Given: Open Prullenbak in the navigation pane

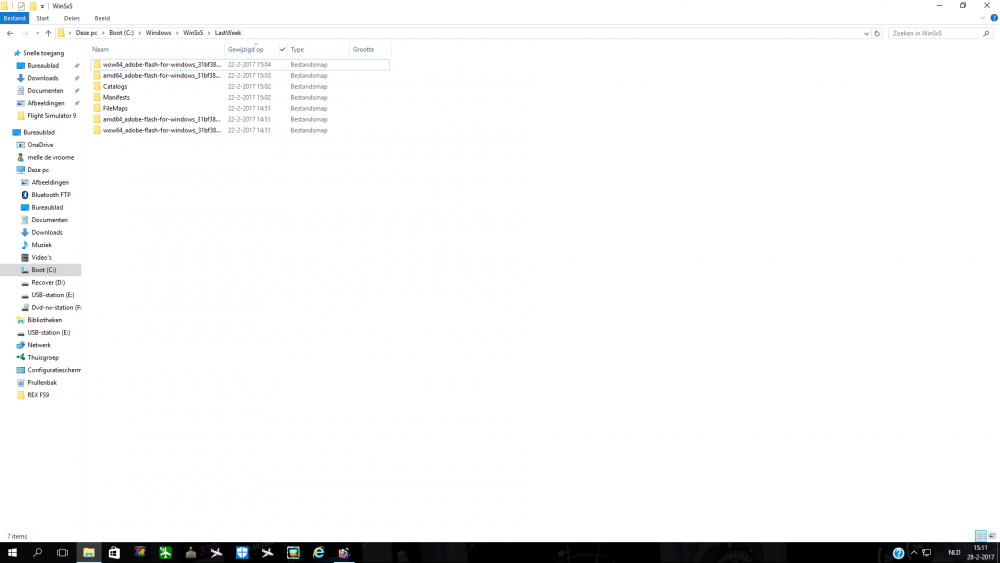Looking at the screenshot, I should pos(41,383).
